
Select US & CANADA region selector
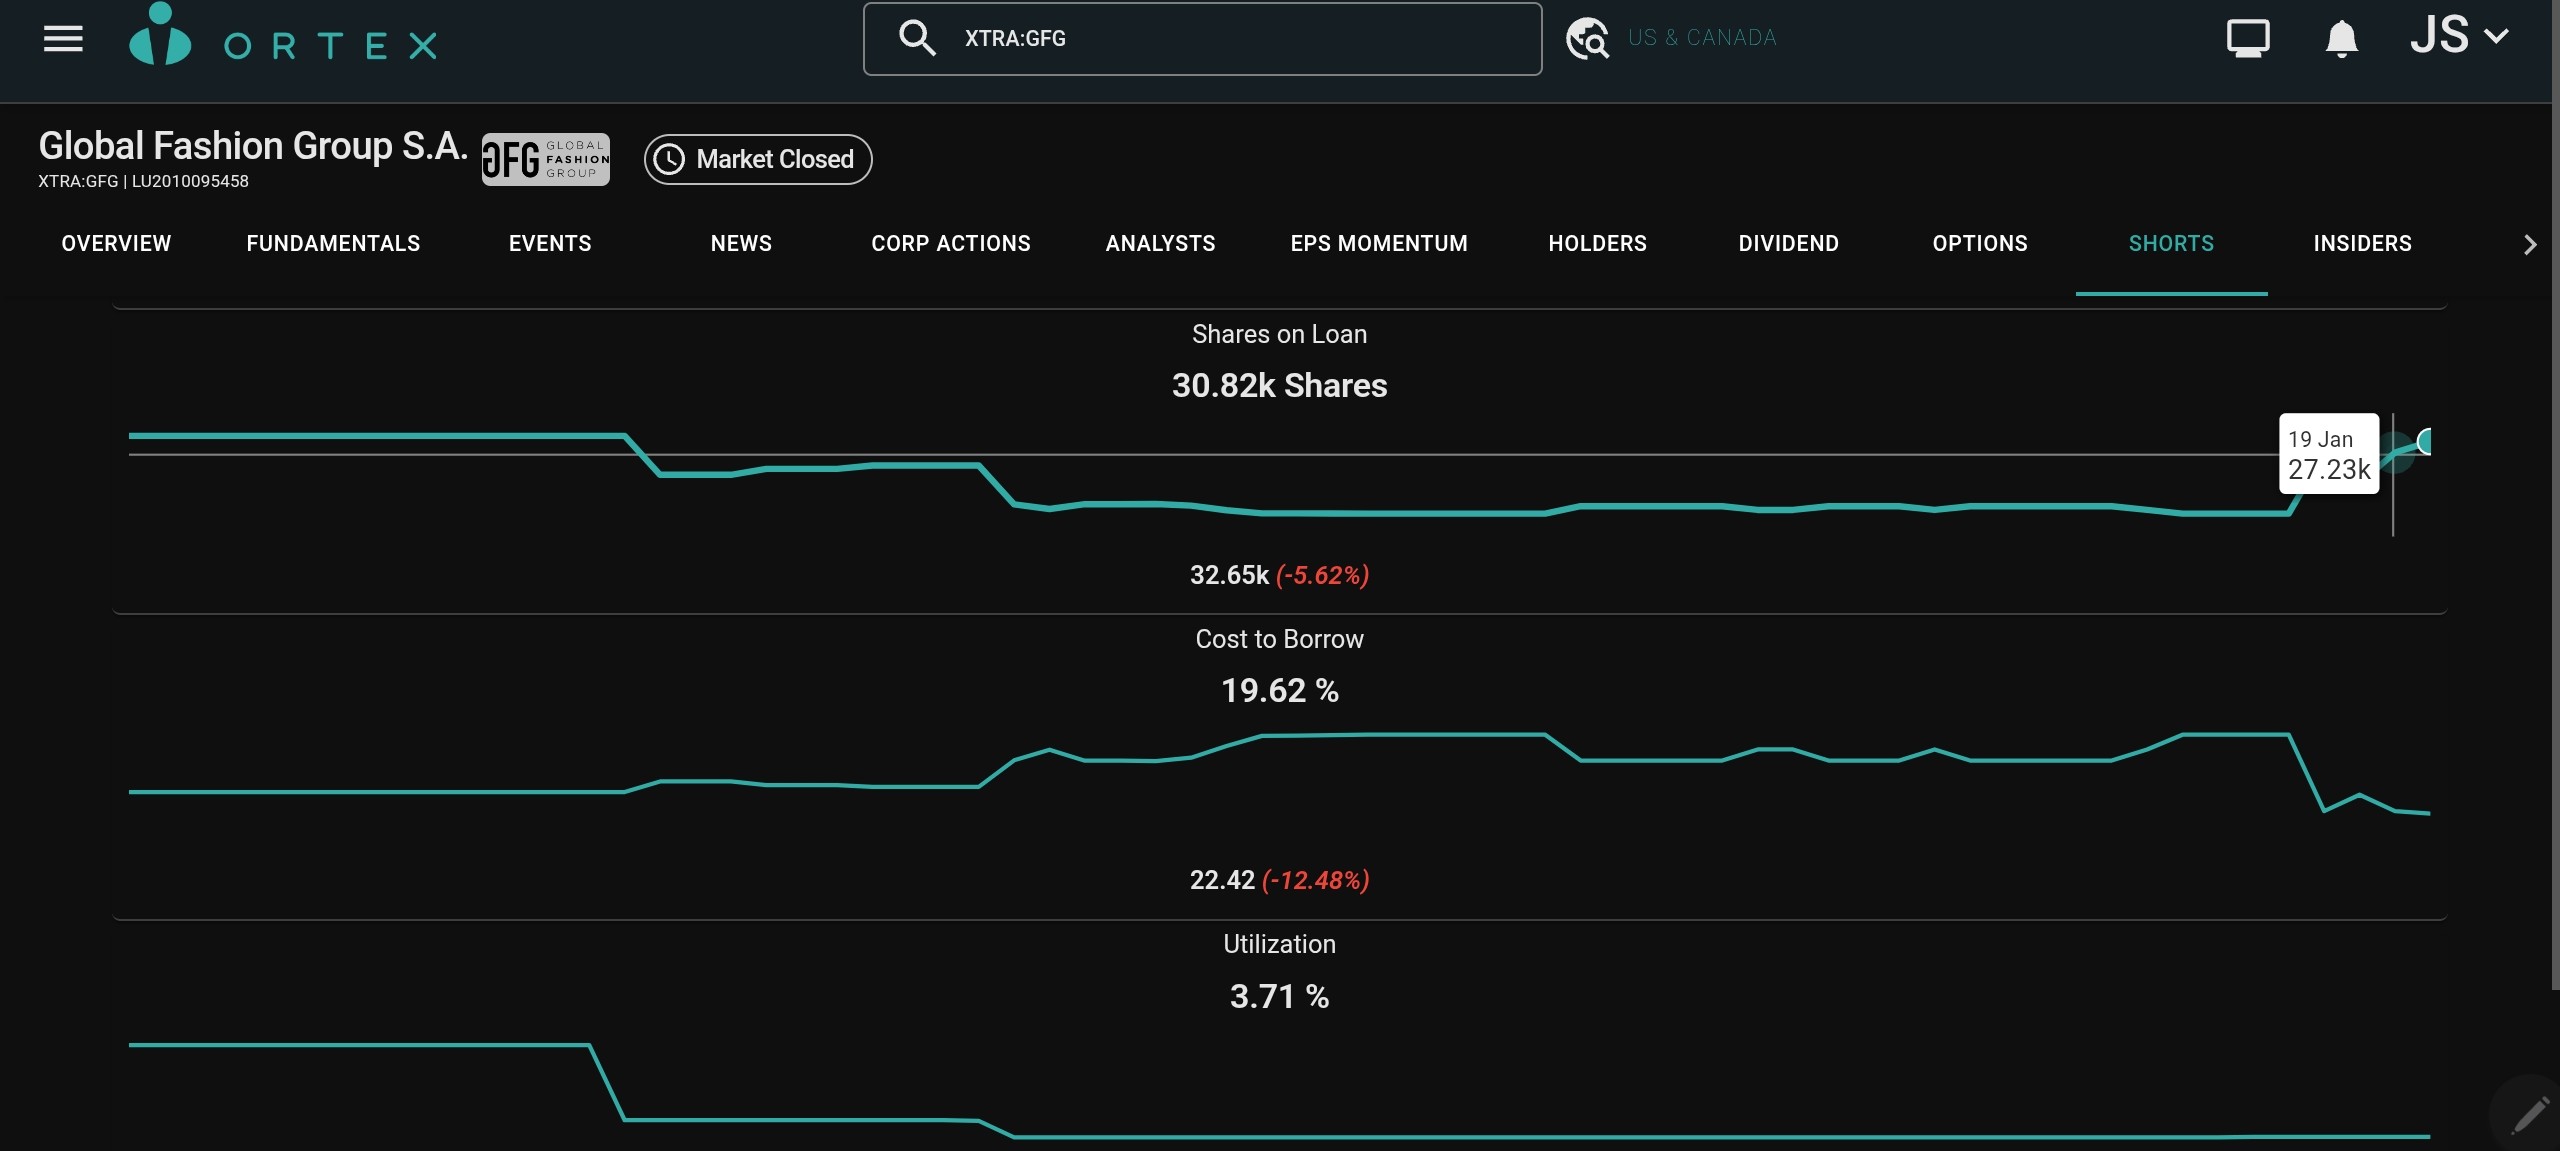1702,38
